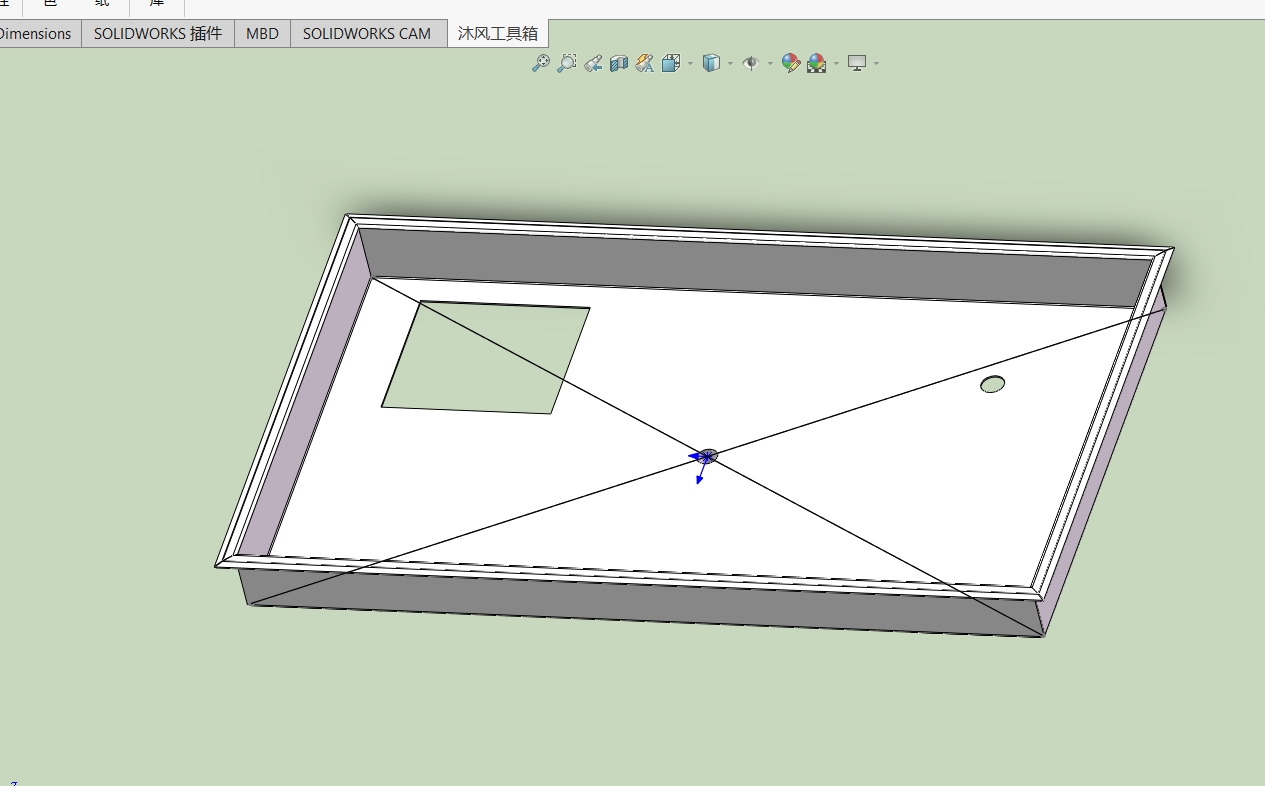Image resolution: width=1265 pixels, height=786 pixels.
Task: Expand Display Style dropdown arrow
Action: point(730,63)
